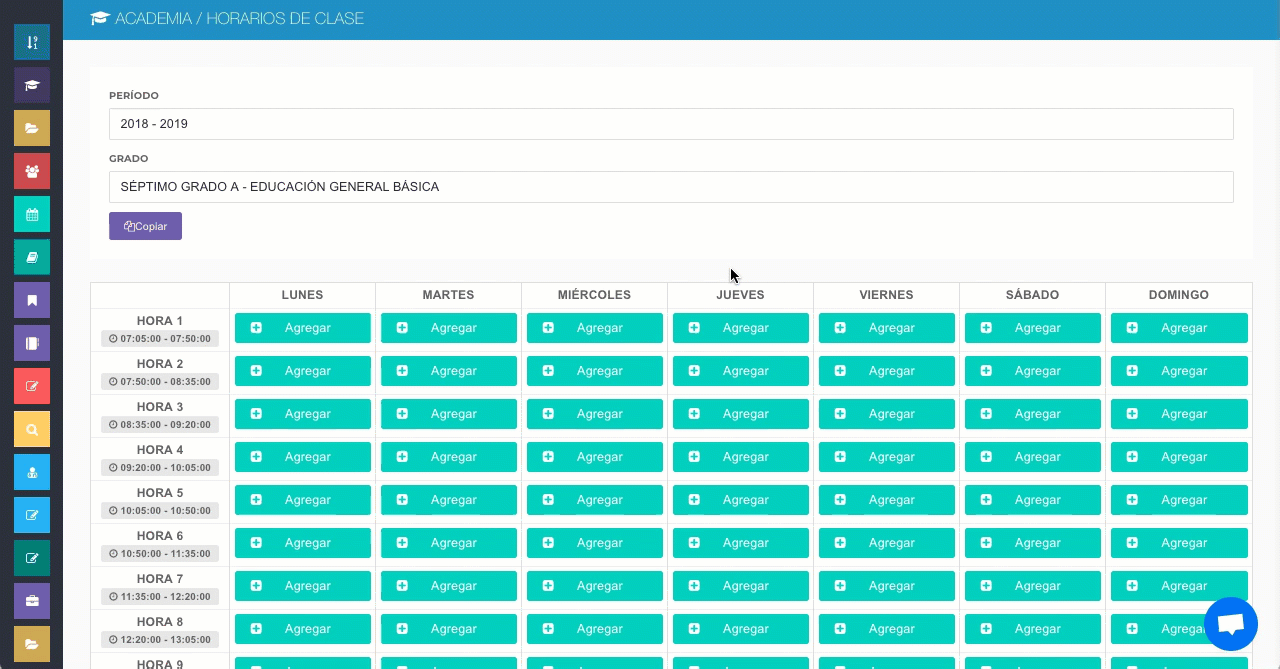Image resolution: width=1280 pixels, height=669 pixels.
Task: Add a class for Lunes Hora 1
Action: [x=302, y=328]
